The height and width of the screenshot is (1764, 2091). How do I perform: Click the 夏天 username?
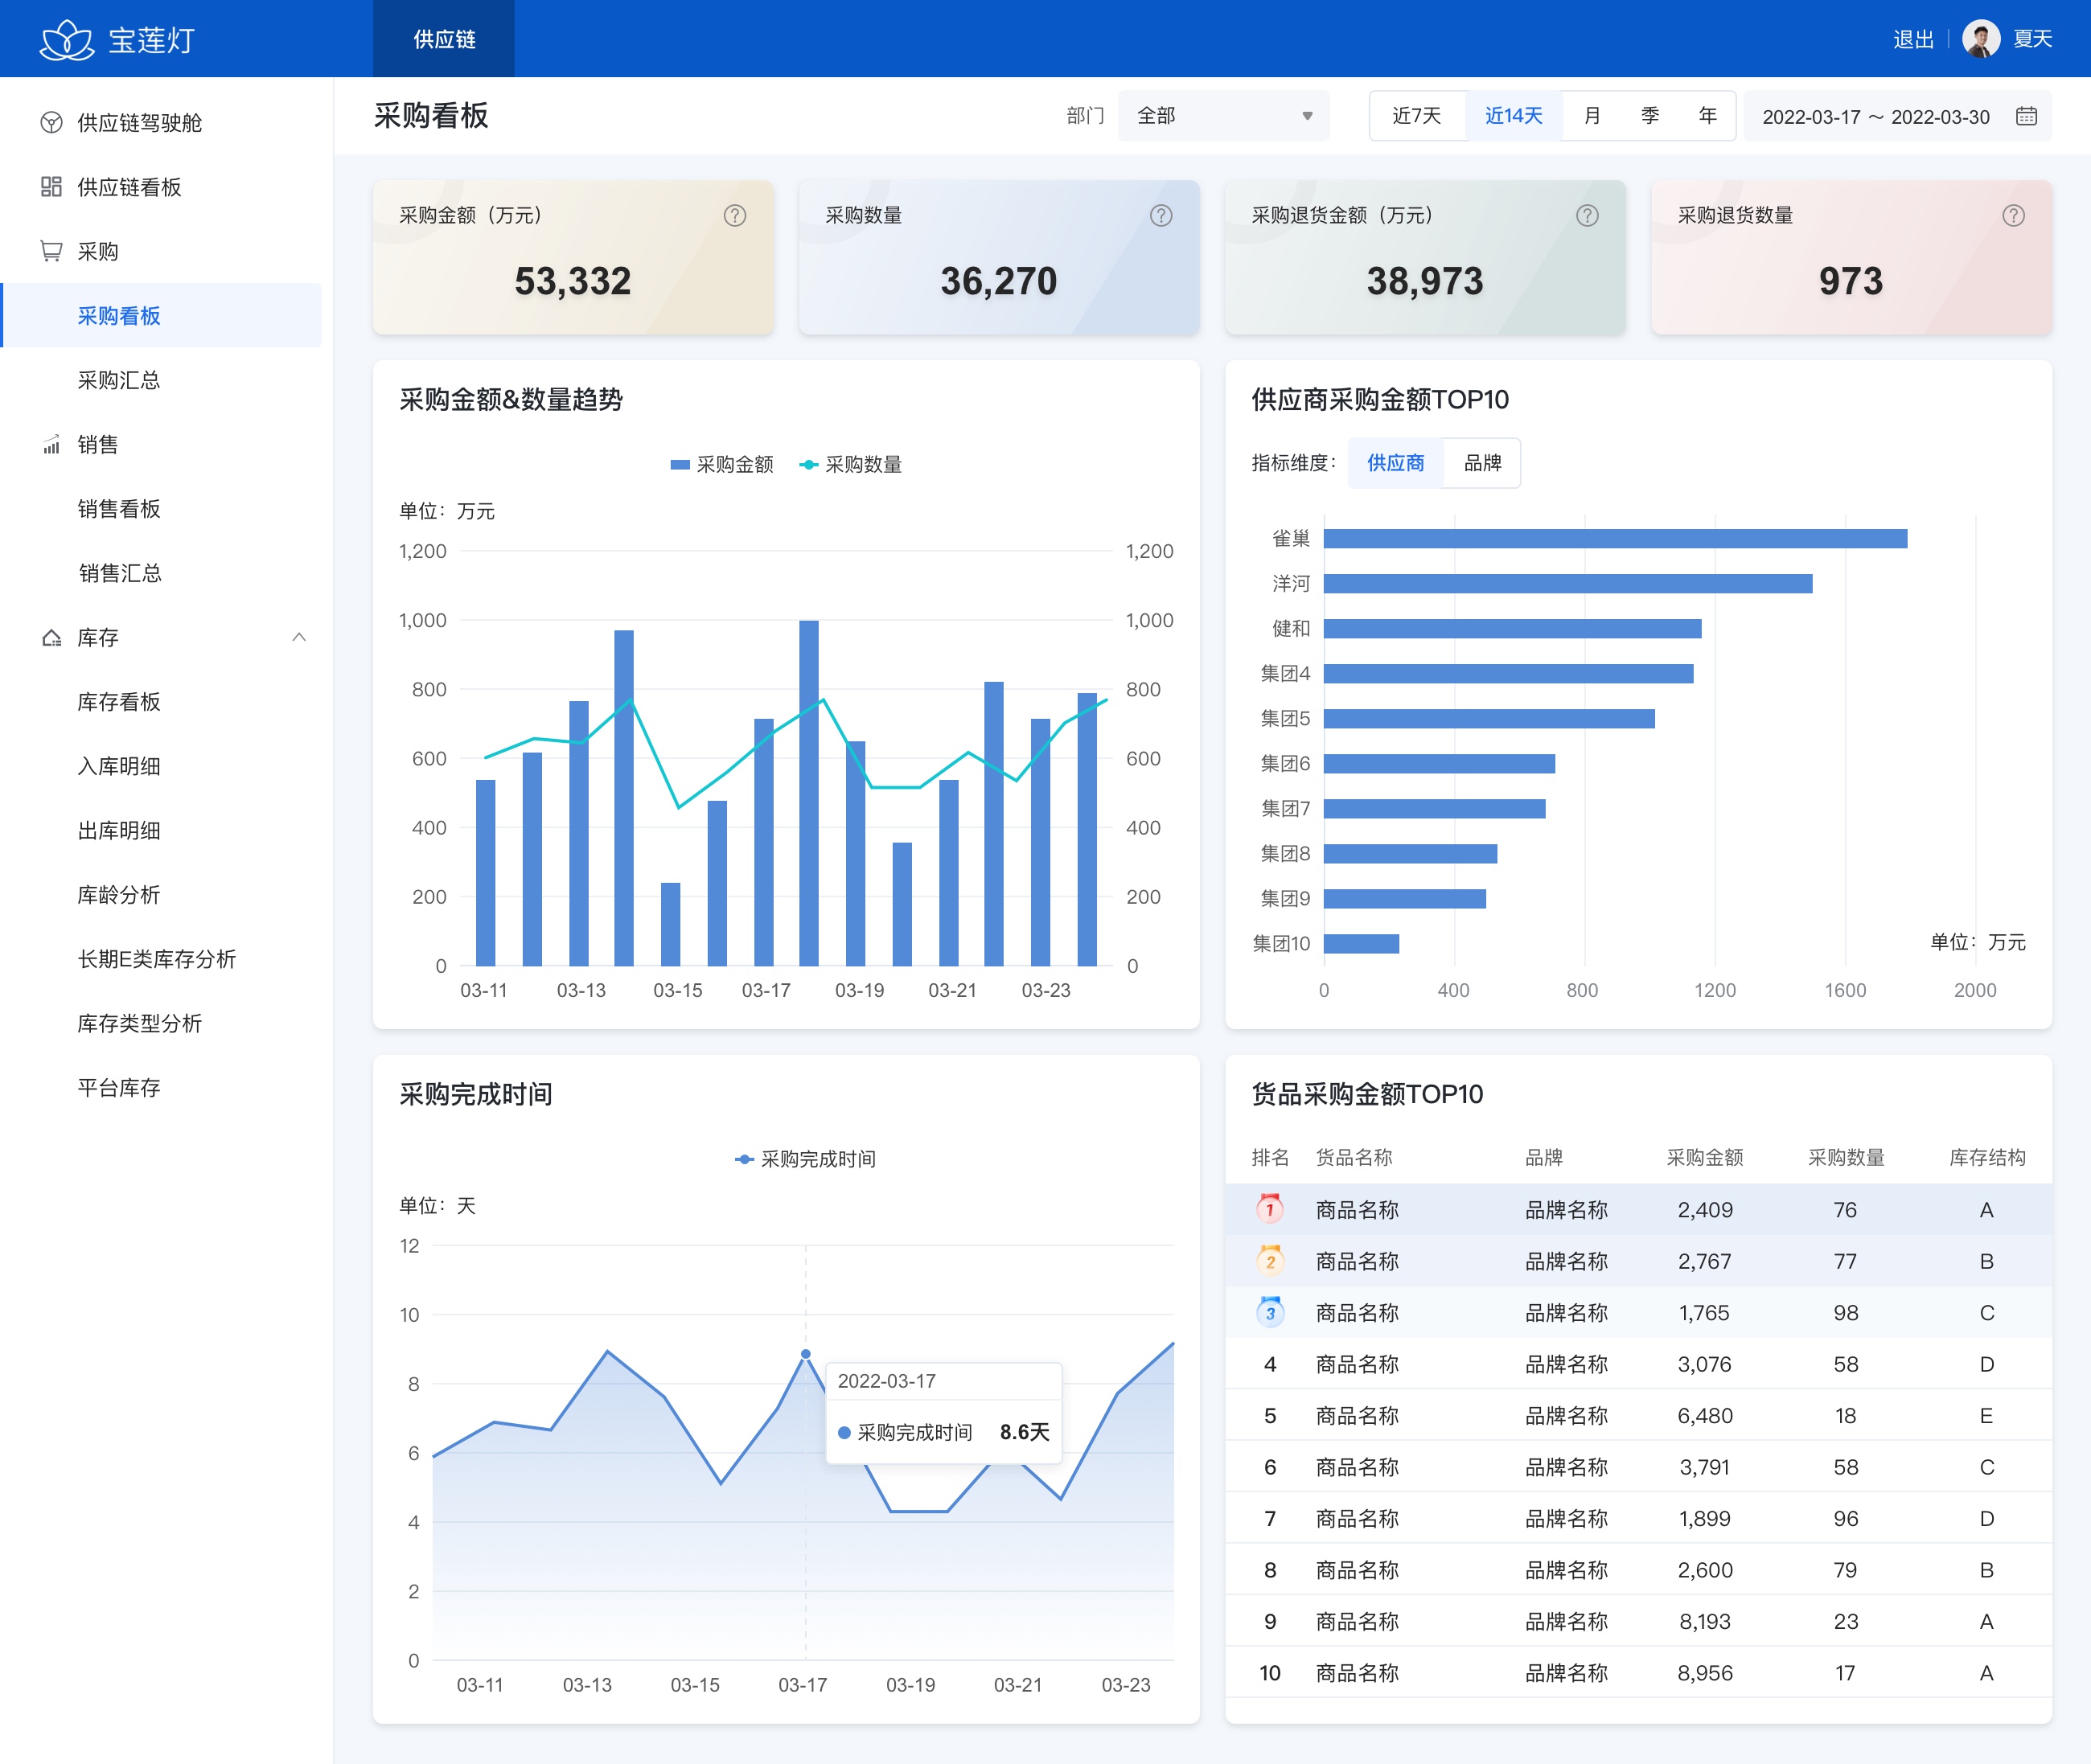[x=2032, y=39]
